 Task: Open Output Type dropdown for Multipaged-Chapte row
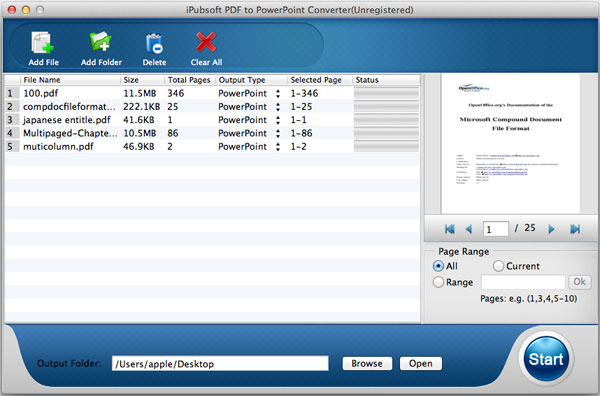click(x=278, y=134)
